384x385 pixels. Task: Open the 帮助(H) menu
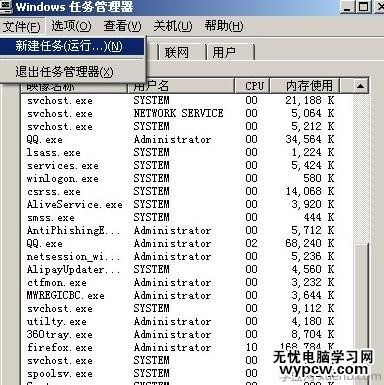coord(224,26)
